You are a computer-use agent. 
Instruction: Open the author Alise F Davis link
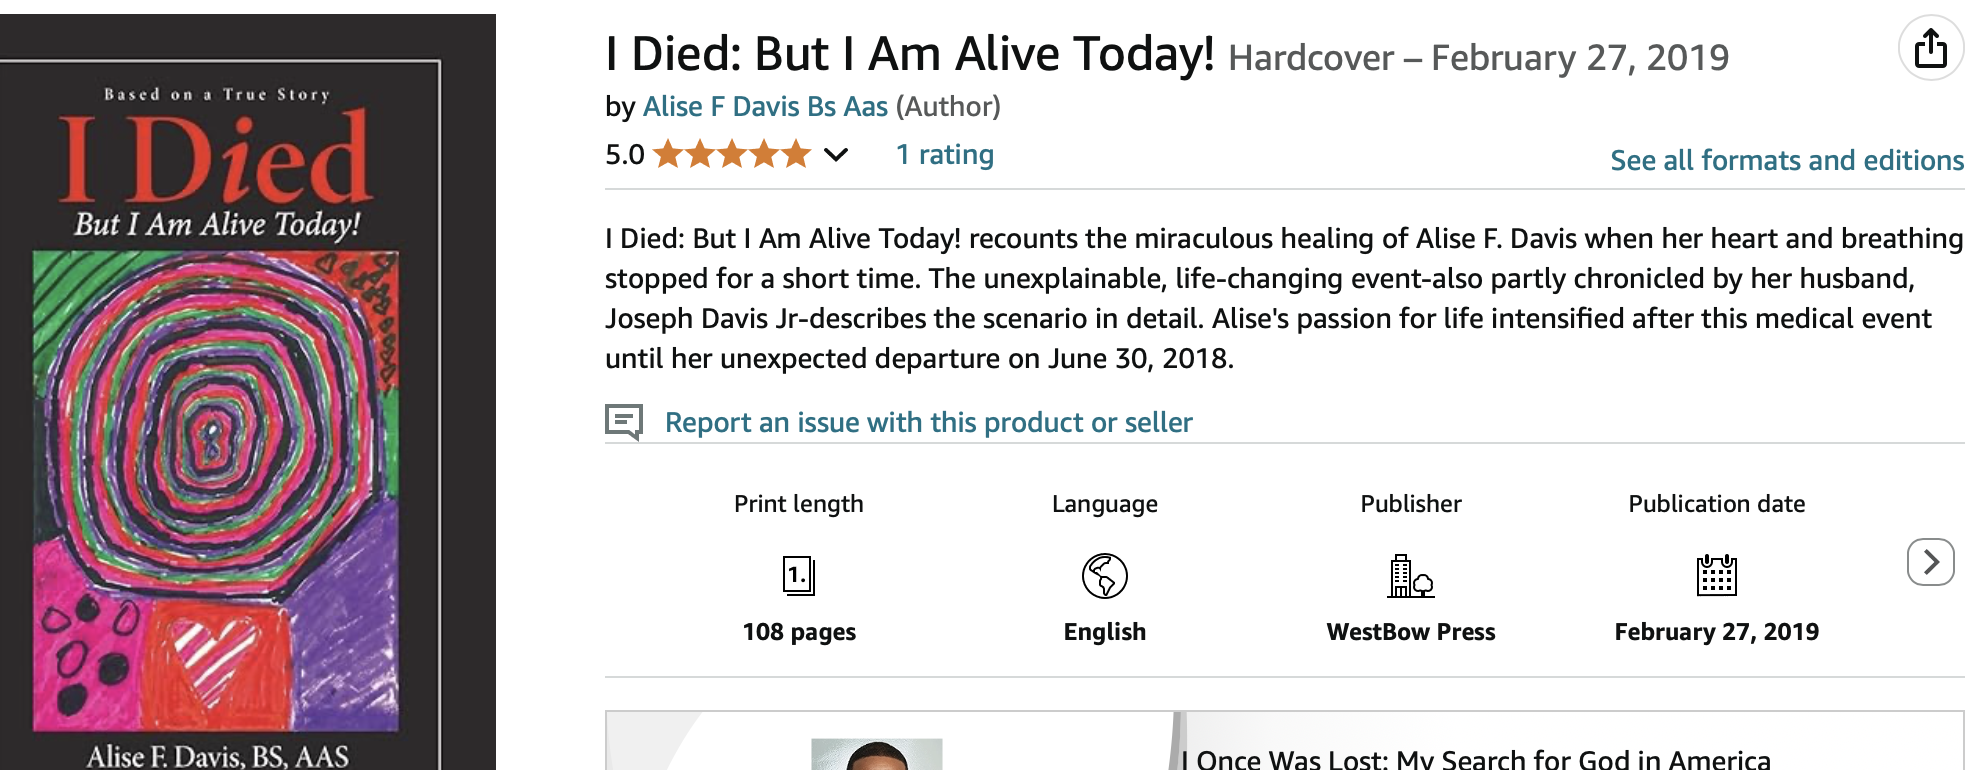point(765,107)
